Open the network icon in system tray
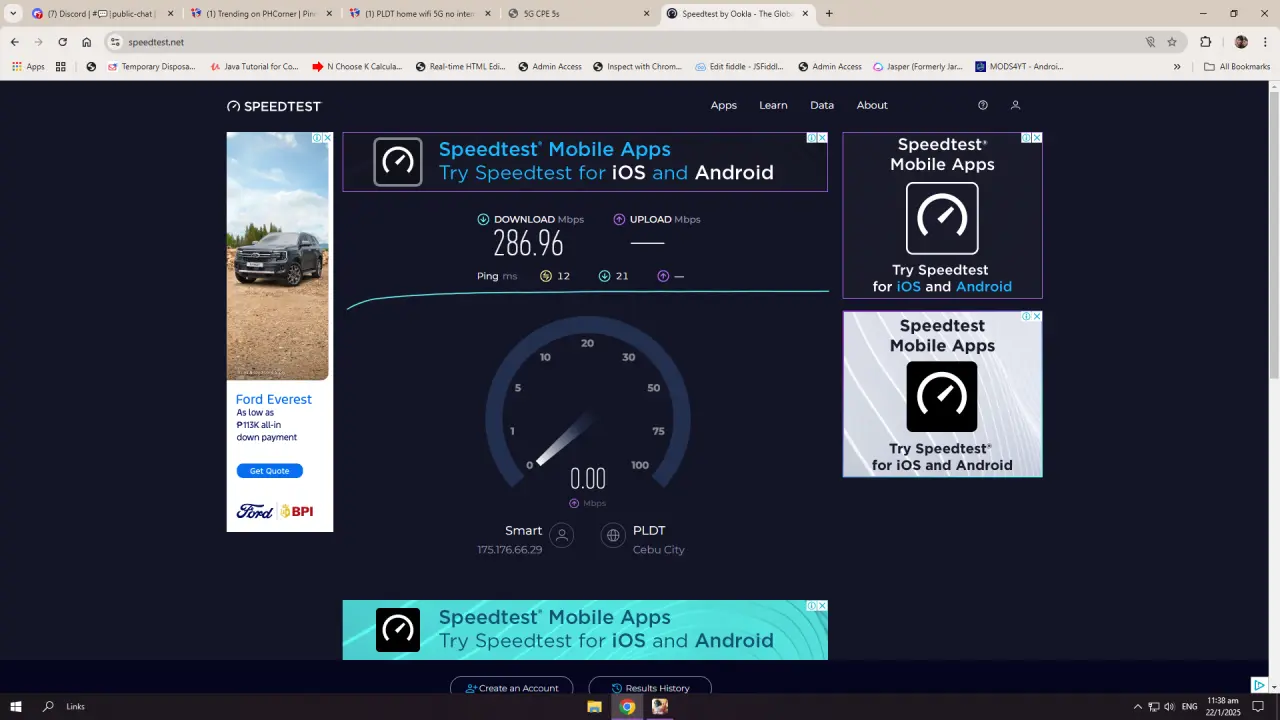Screen dimensions: 1280x720 [1153, 707]
